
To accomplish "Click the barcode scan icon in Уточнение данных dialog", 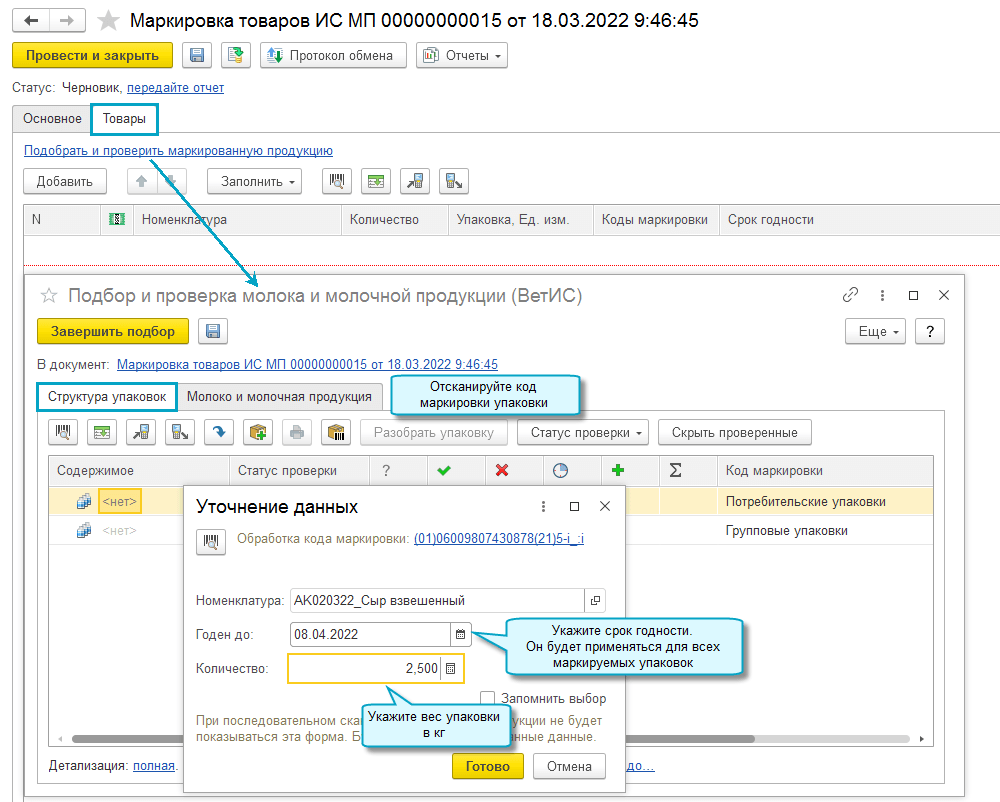I will pyautogui.click(x=210, y=541).
